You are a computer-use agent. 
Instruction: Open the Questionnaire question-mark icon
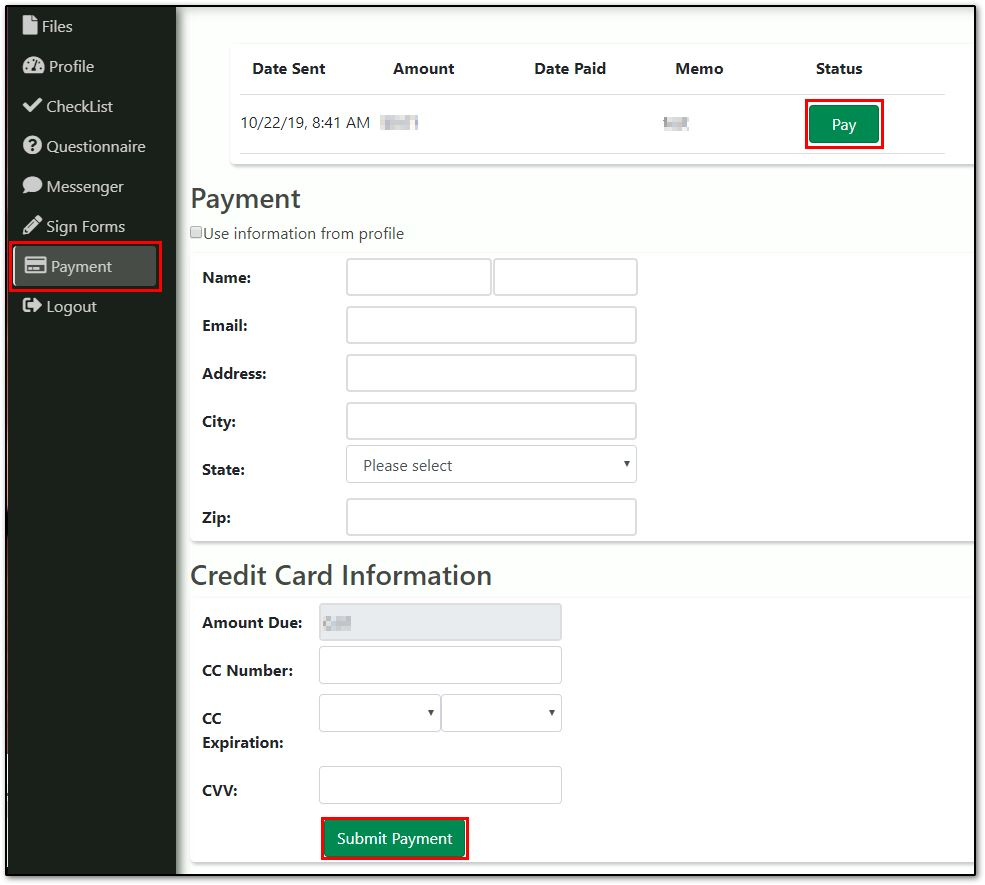click(32, 146)
